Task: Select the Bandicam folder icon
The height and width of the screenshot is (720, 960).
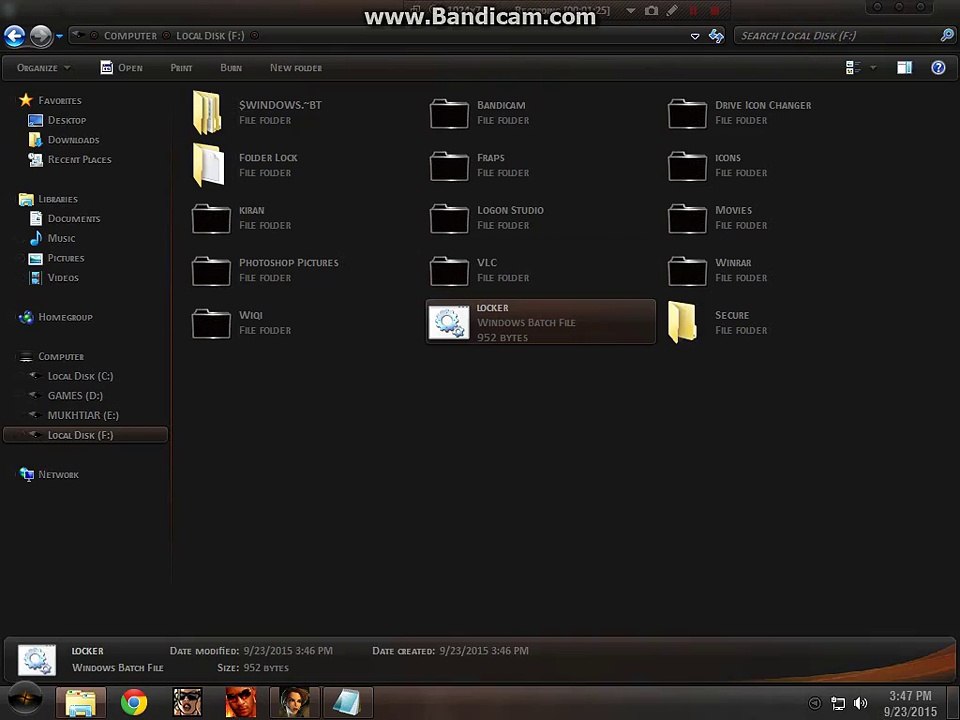Action: 449,113
